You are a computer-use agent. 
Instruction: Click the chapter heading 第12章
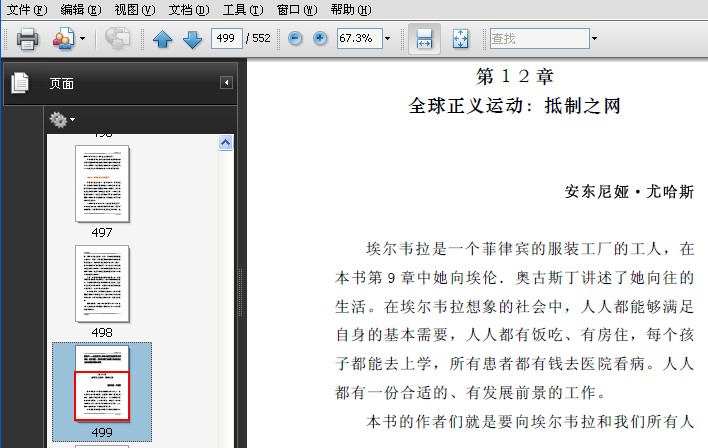[515, 76]
